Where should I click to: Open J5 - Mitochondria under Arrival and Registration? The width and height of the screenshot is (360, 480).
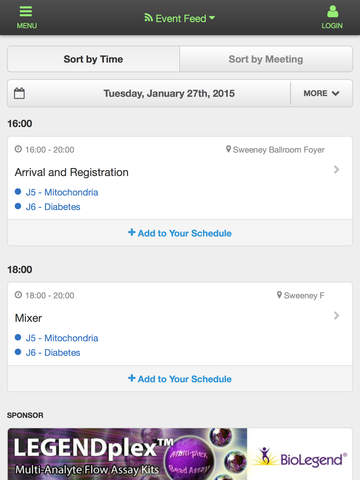(62, 192)
